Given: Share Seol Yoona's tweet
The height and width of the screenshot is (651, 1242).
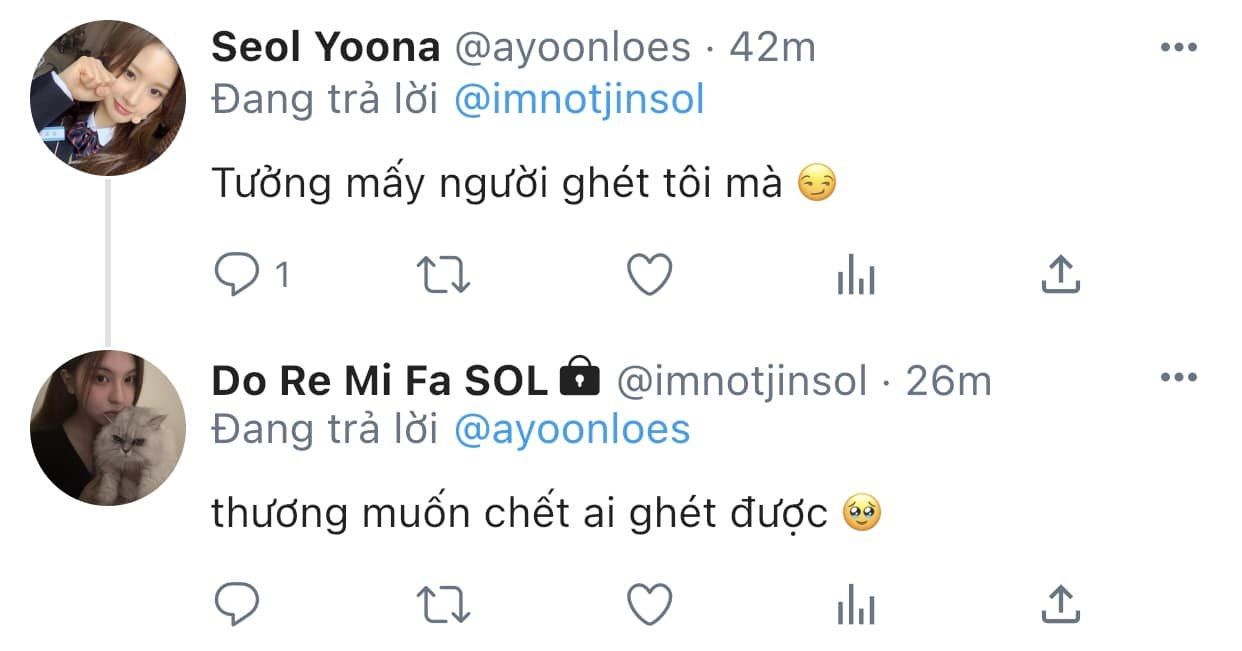Looking at the screenshot, I should 1060,275.
